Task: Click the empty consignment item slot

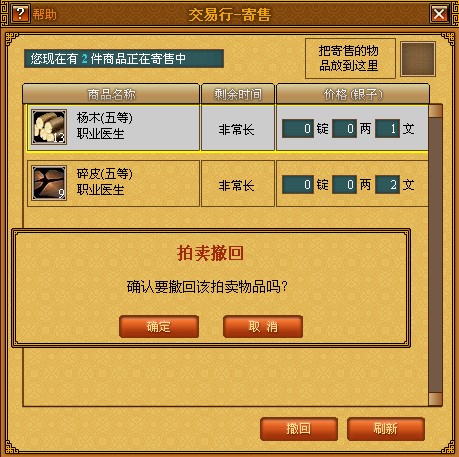Action: click(418, 59)
